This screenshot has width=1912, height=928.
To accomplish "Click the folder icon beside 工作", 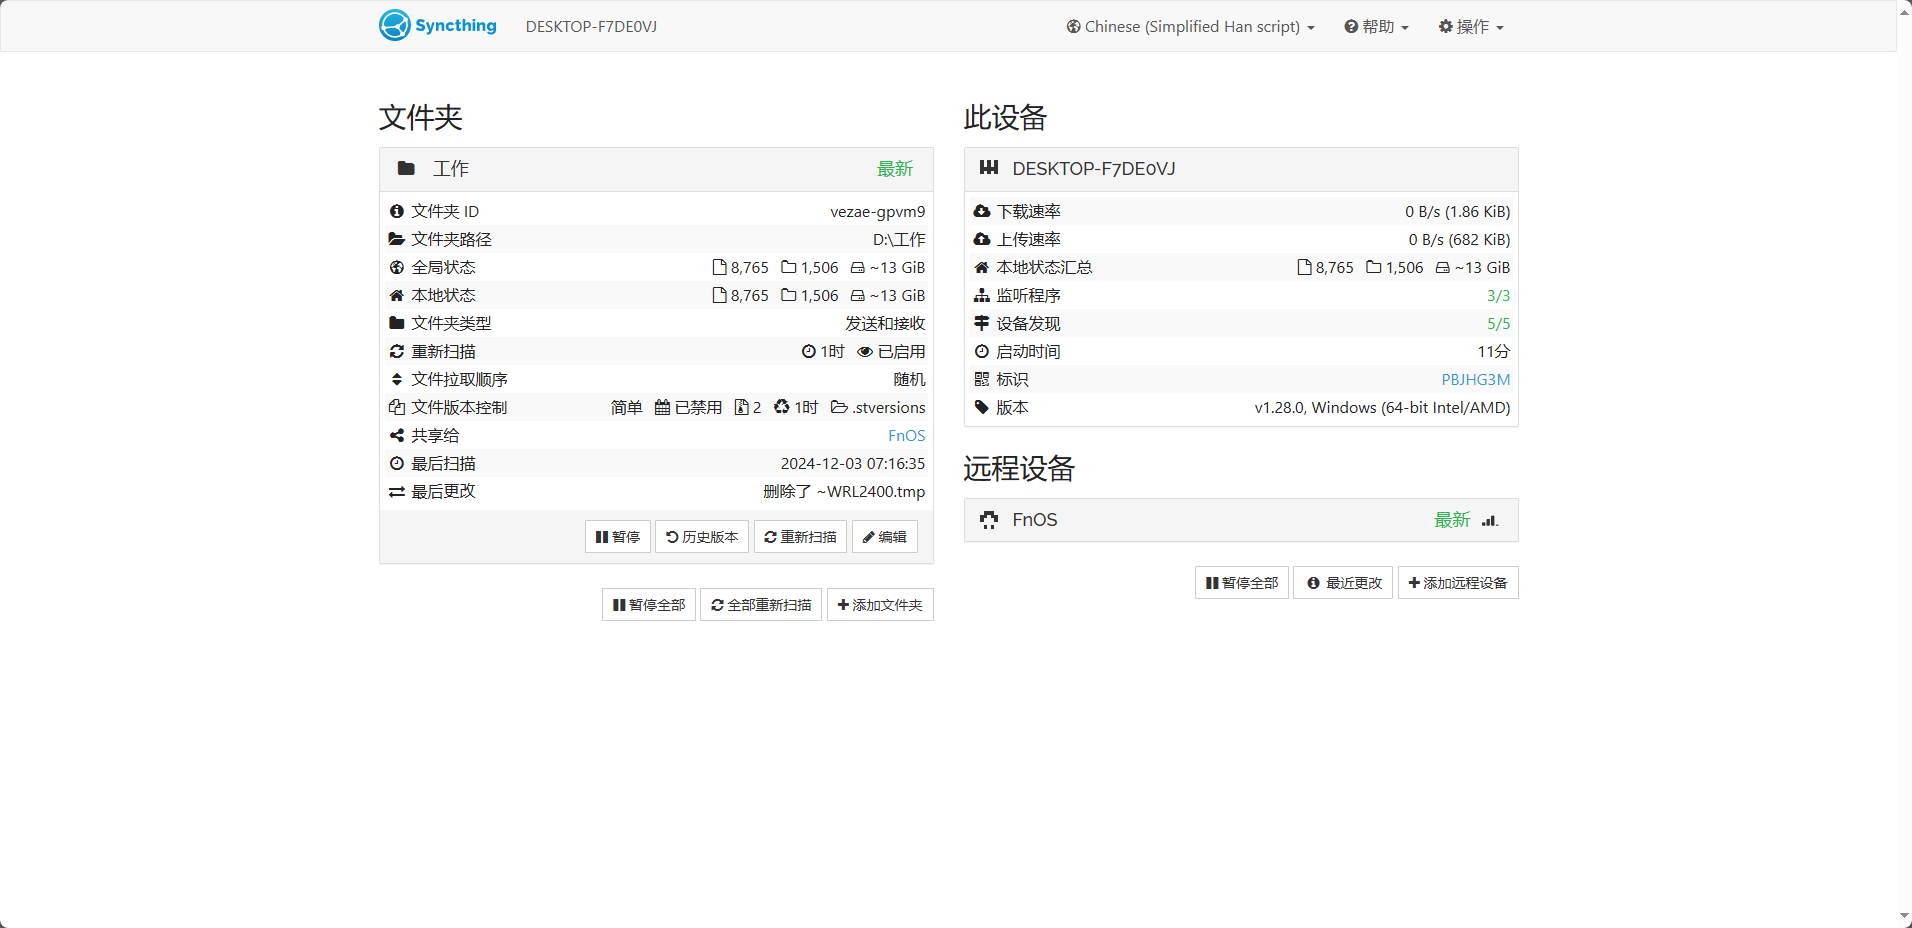I will coord(406,168).
